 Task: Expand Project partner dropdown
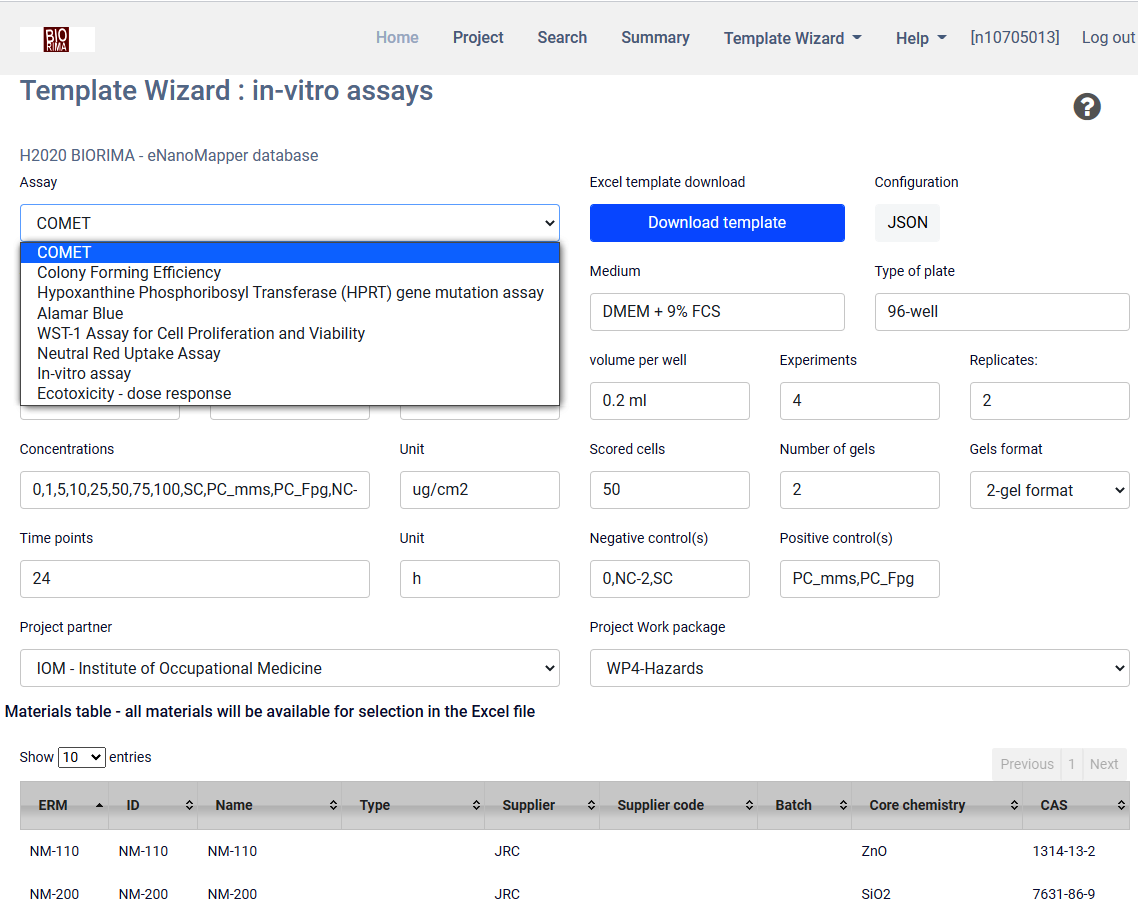289,668
